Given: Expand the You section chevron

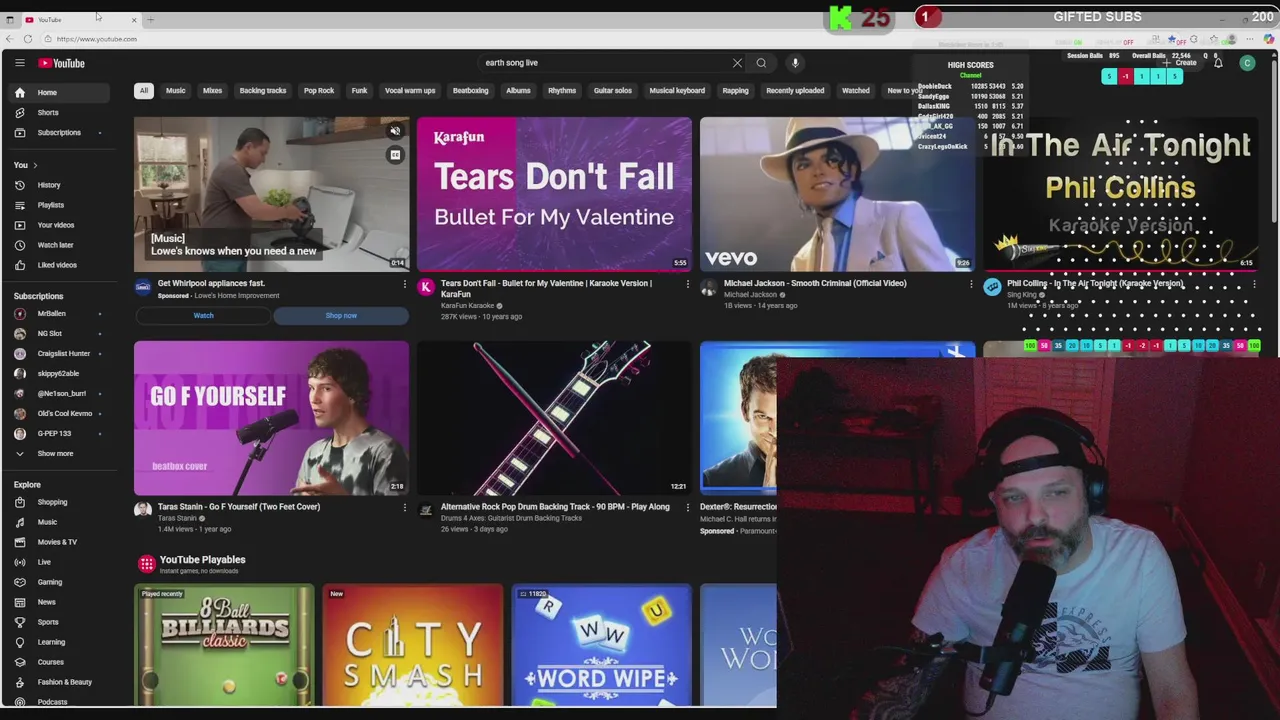Looking at the screenshot, I should (x=35, y=165).
